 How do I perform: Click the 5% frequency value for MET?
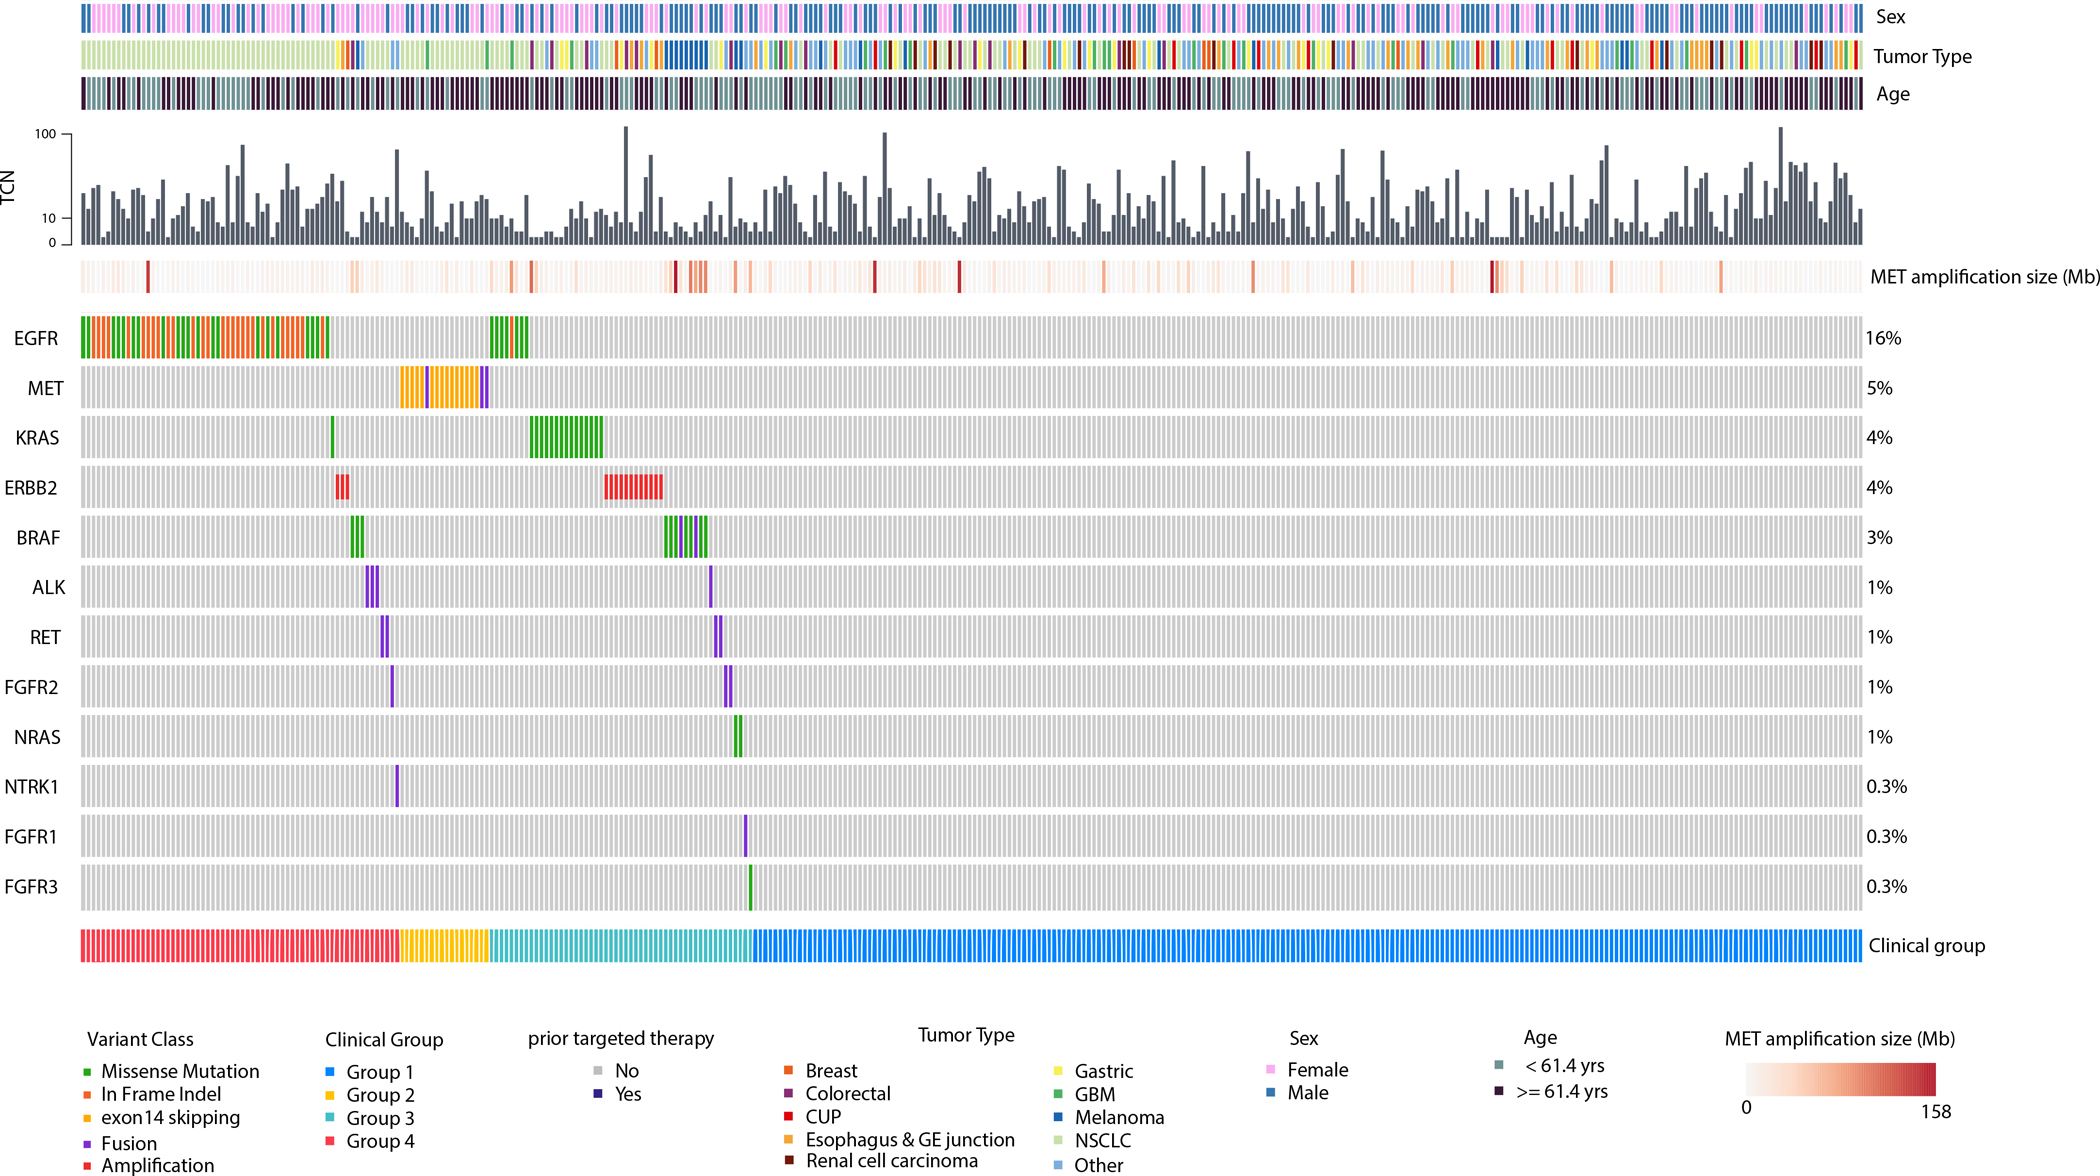(x=1880, y=389)
